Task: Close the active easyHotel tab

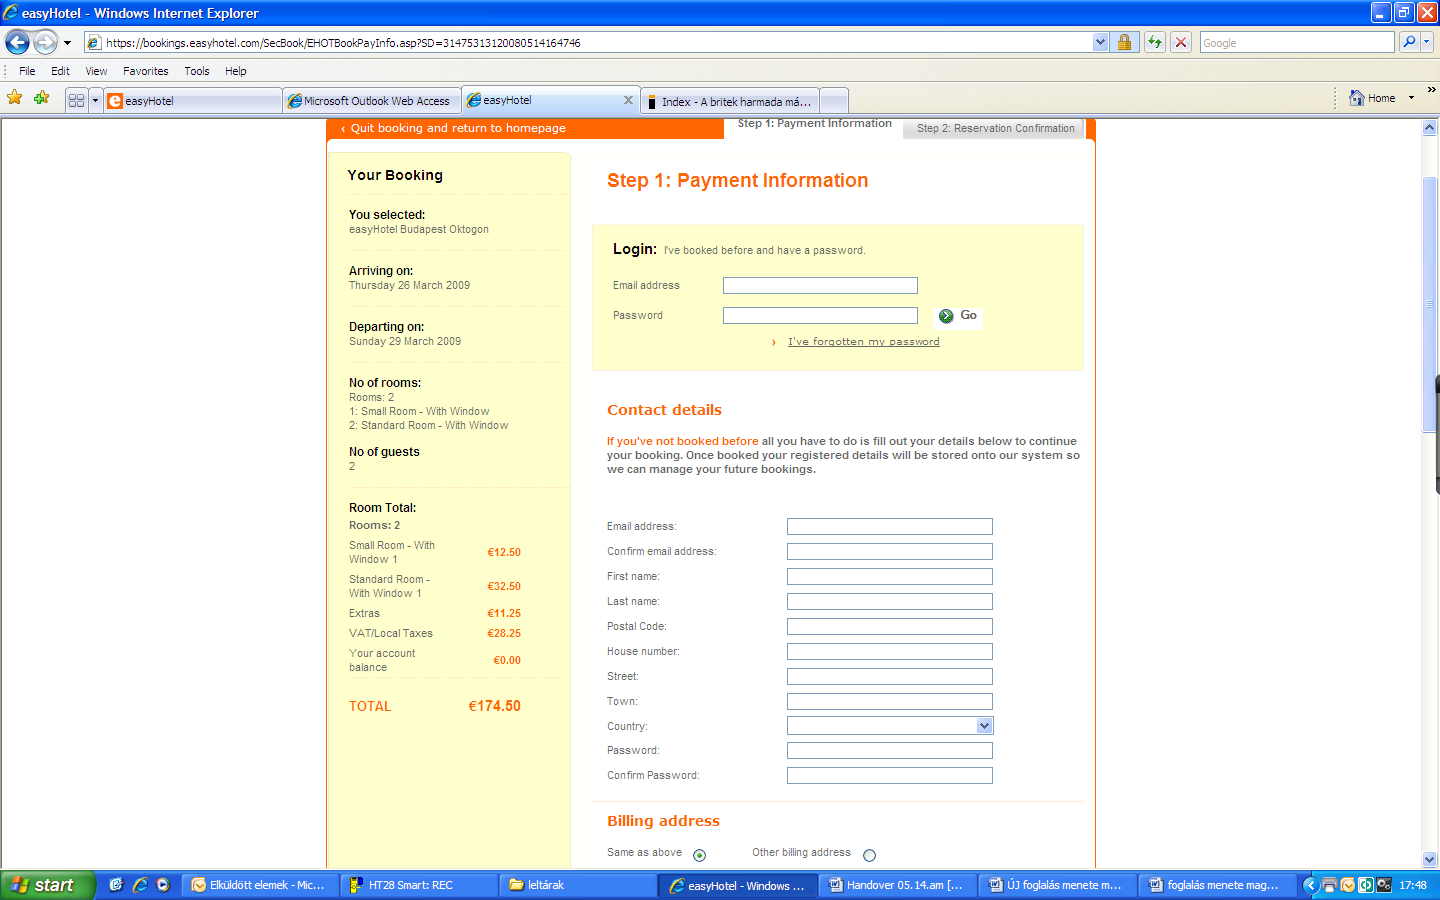Action: [628, 100]
